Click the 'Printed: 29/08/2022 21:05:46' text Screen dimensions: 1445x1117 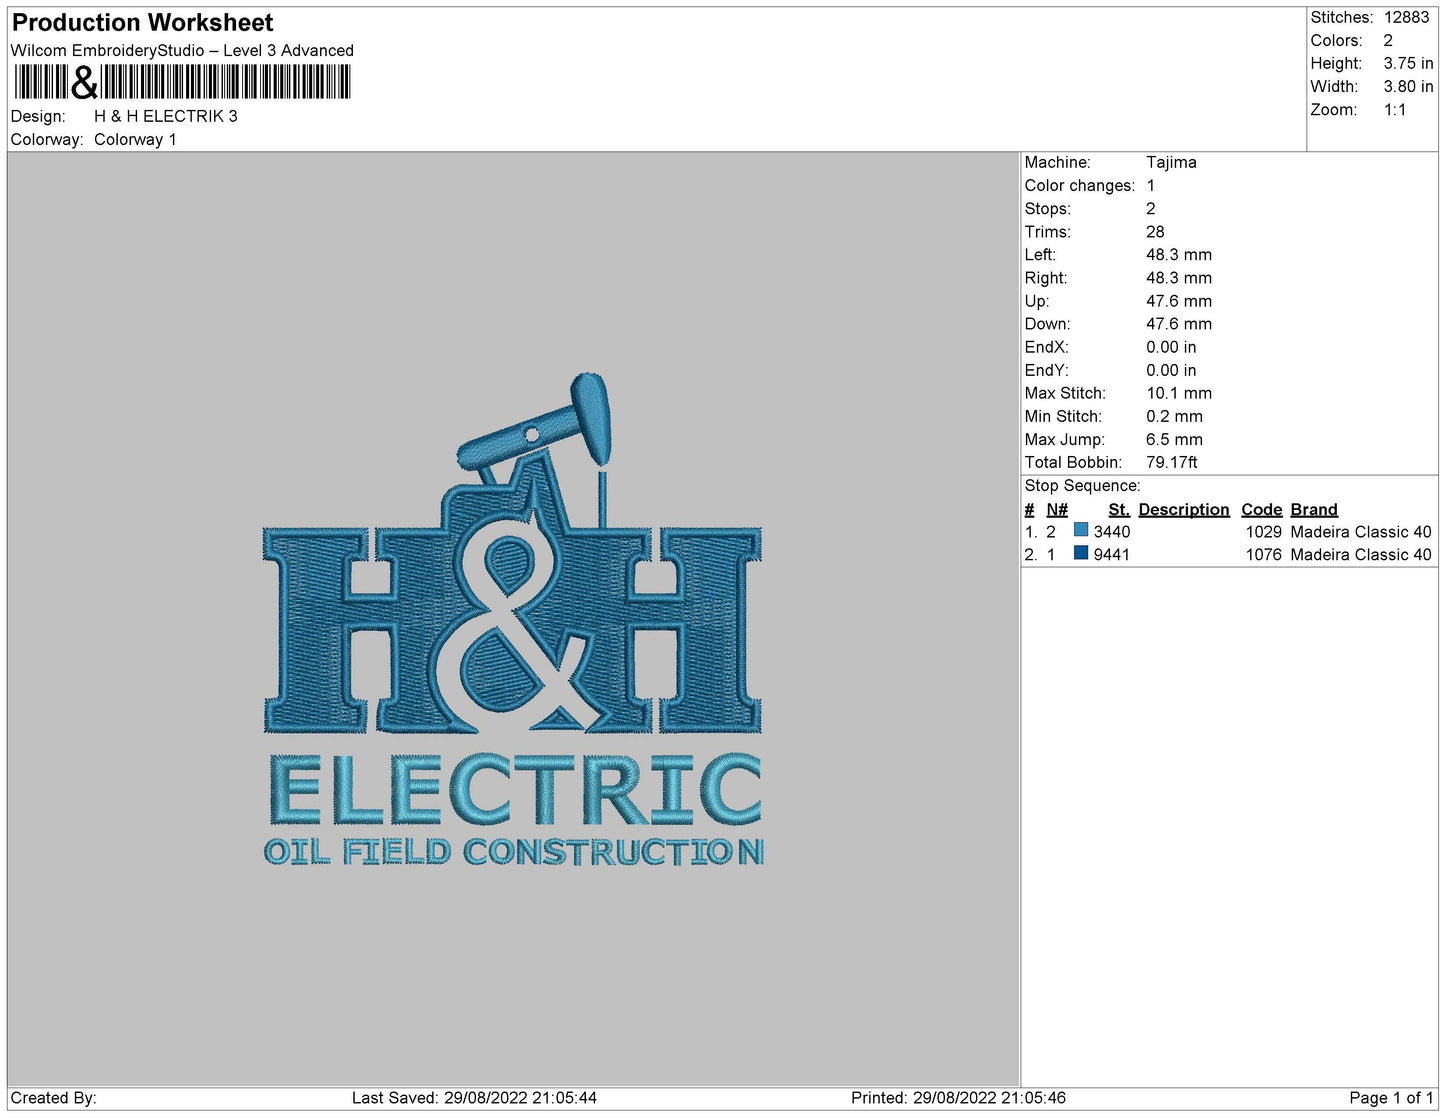click(x=958, y=1097)
